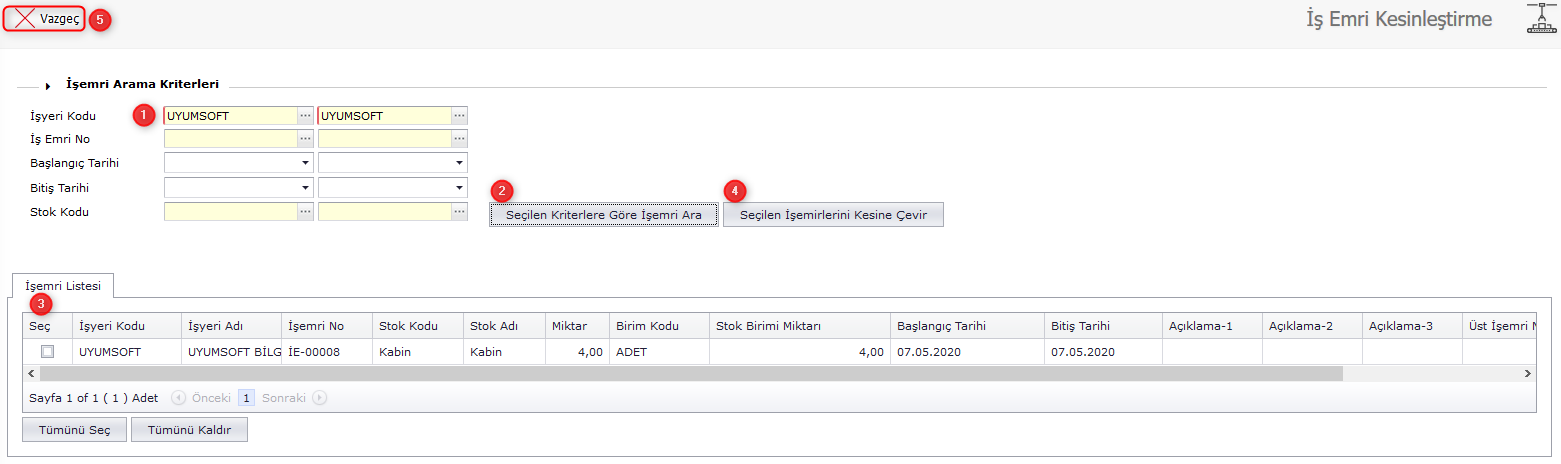Viewport: 1561px width, 464px height.
Task: Open lookup for second İşyeri Kodu field
Action: coord(459,116)
